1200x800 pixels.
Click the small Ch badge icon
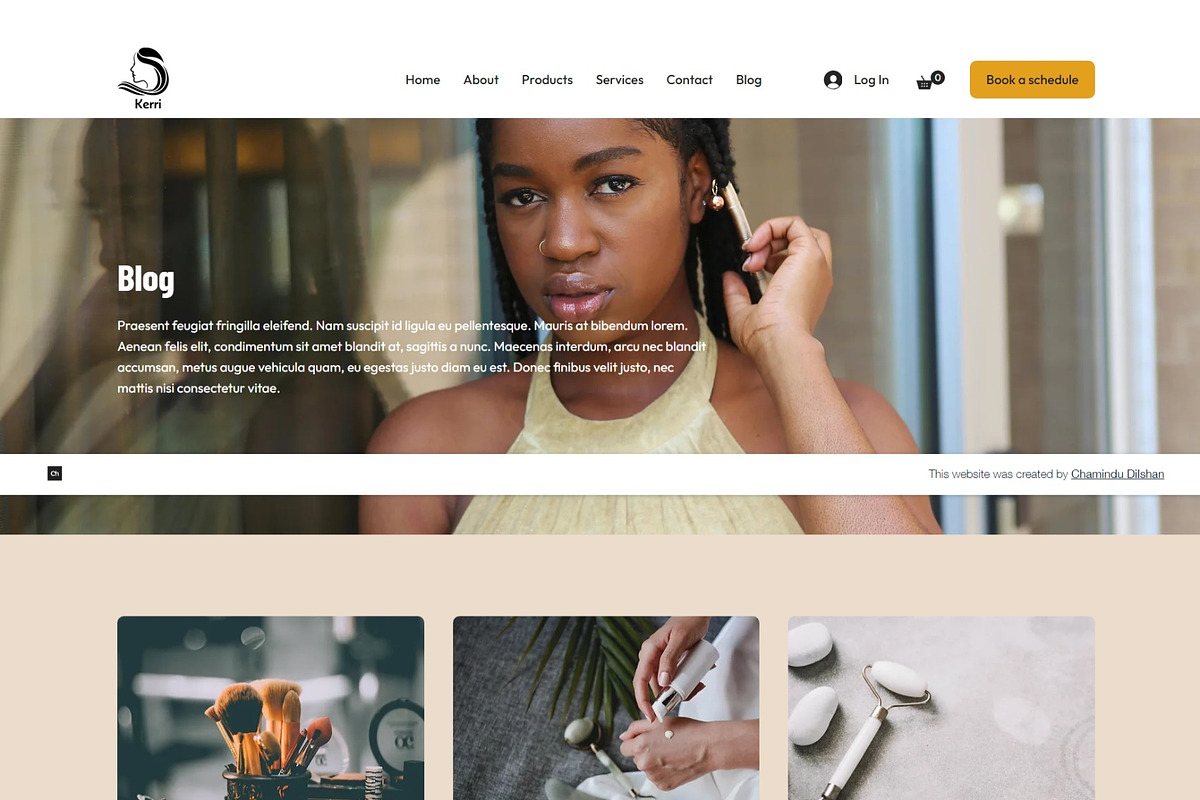[x=55, y=473]
